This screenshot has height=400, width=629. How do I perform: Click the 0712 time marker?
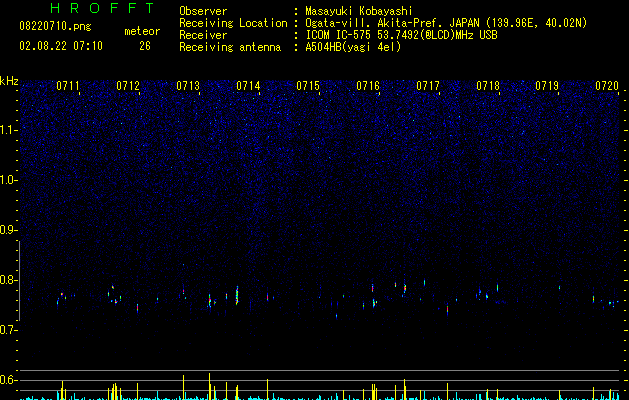tap(128, 86)
